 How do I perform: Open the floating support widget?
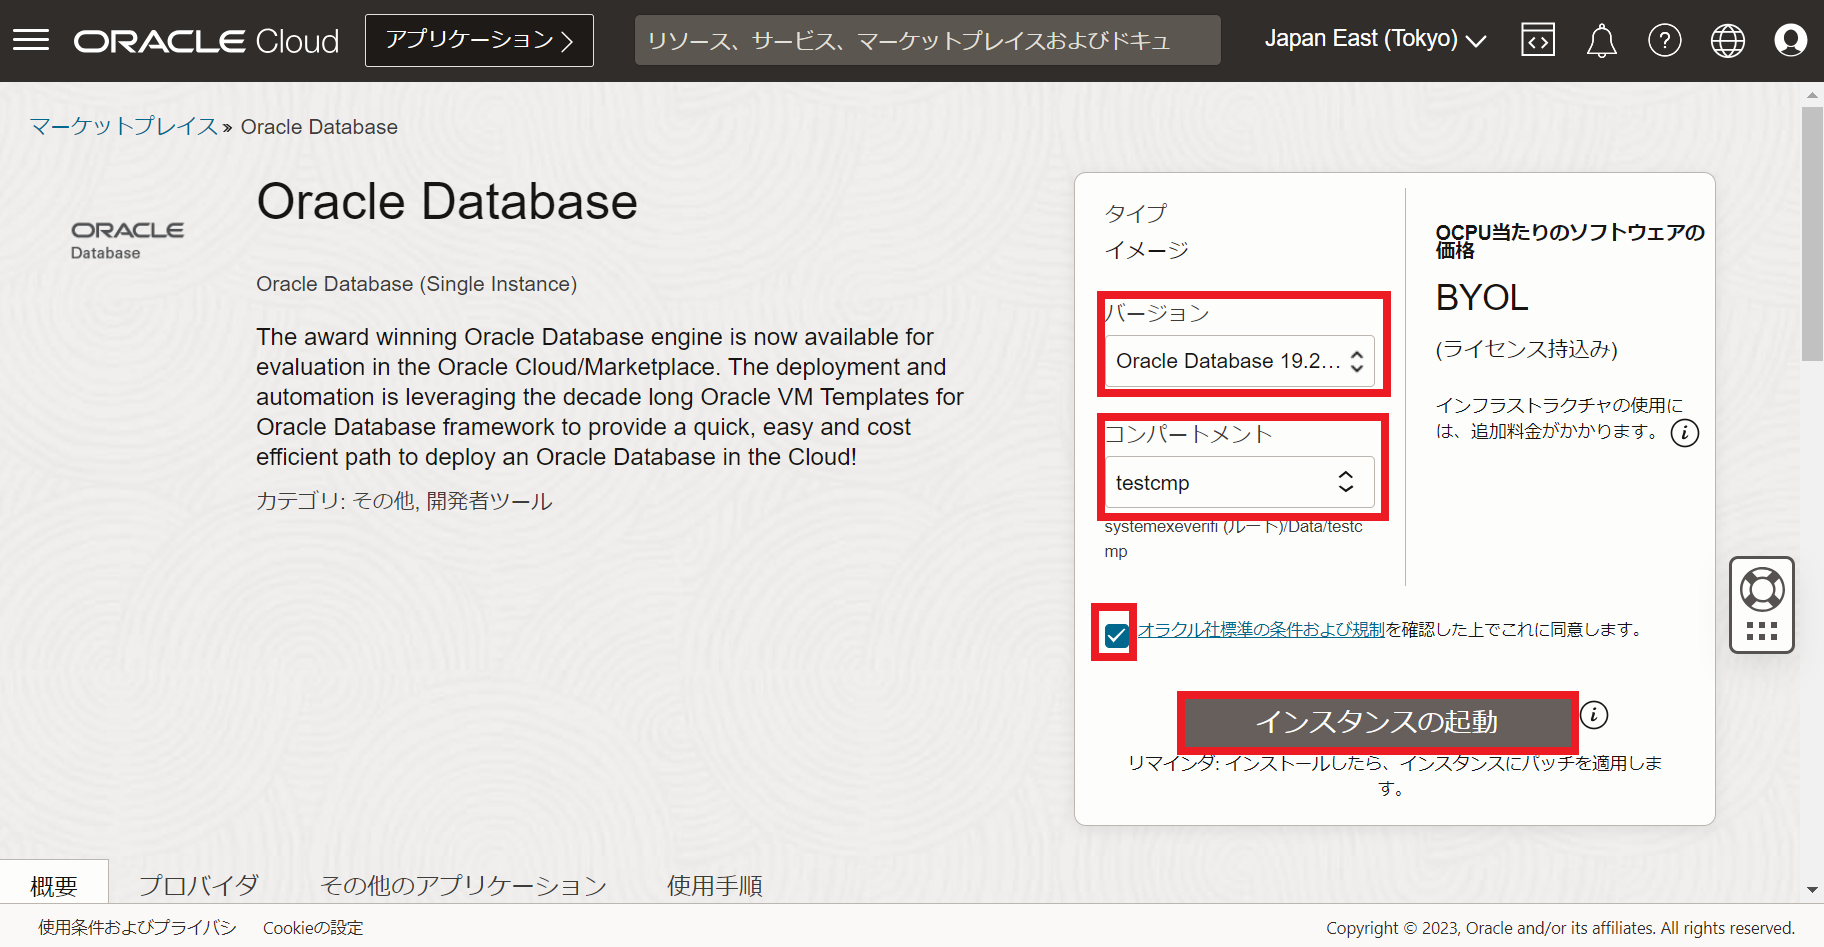tap(1761, 604)
